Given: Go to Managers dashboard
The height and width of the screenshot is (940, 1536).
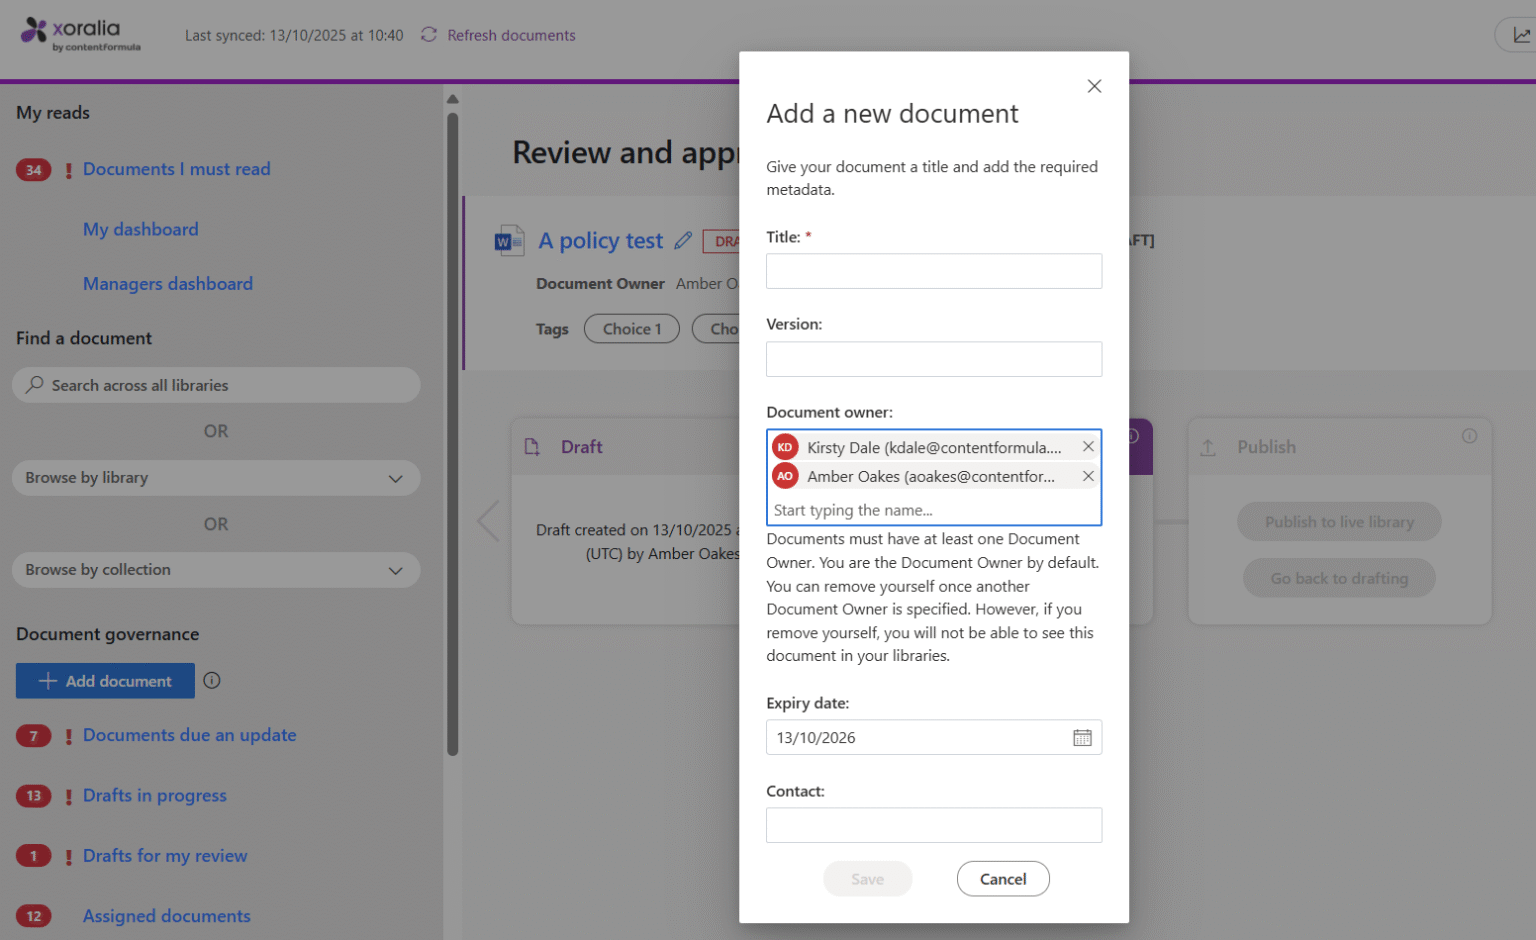Looking at the screenshot, I should [167, 284].
